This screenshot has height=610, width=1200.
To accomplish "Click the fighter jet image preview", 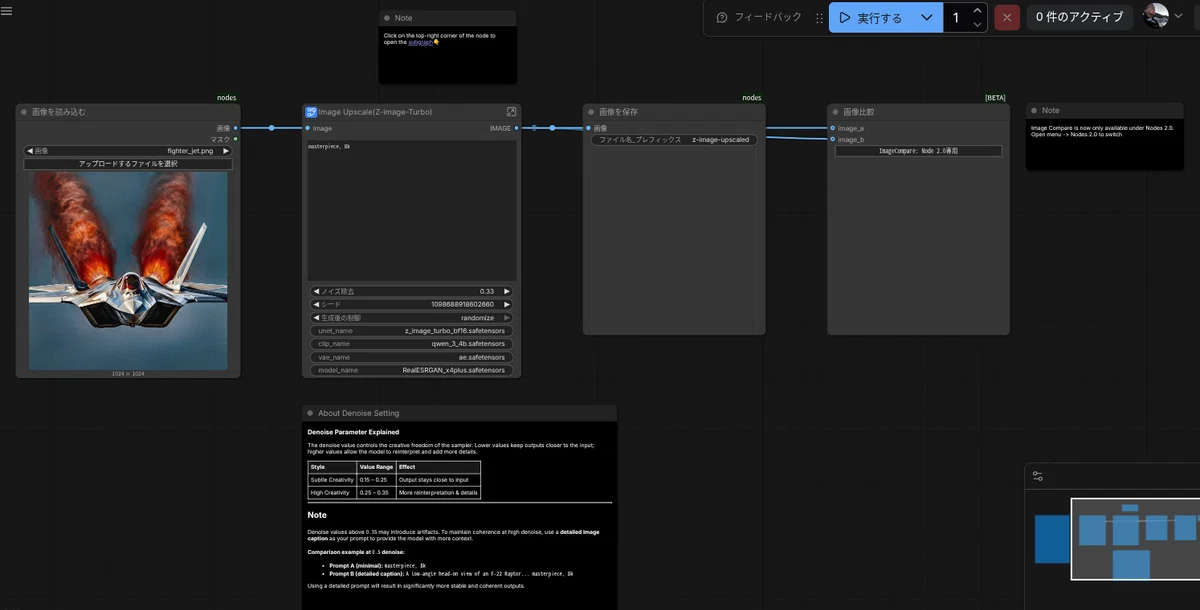I will [128, 271].
